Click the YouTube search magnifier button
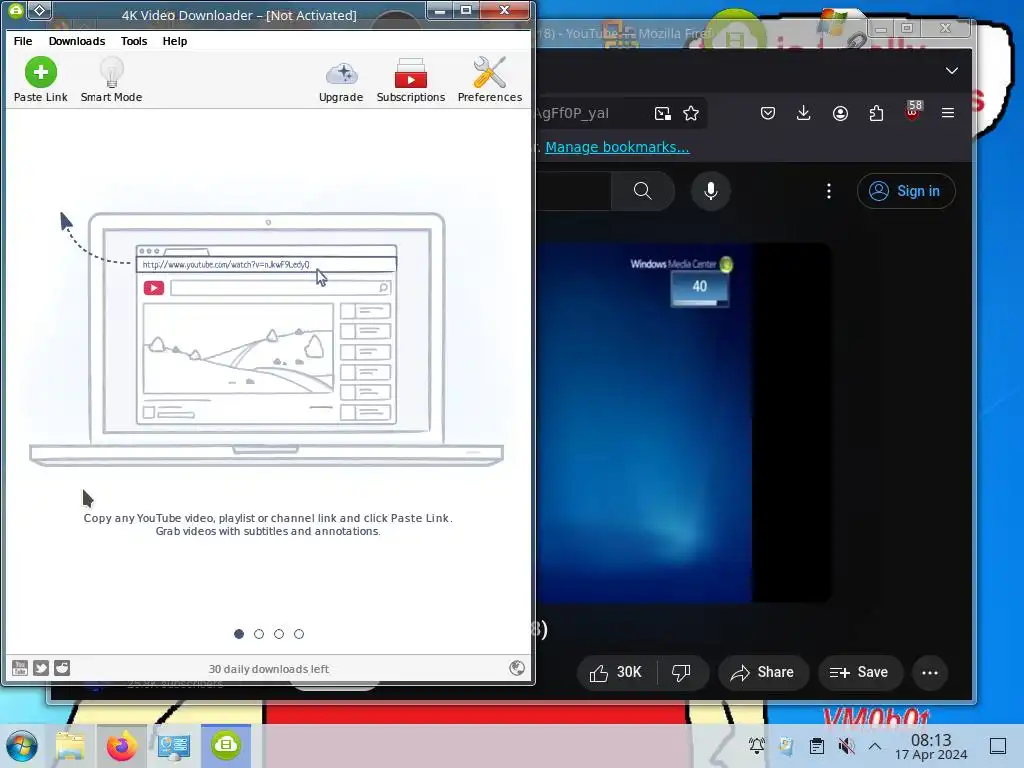The height and width of the screenshot is (768, 1024). click(x=643, y=191)
